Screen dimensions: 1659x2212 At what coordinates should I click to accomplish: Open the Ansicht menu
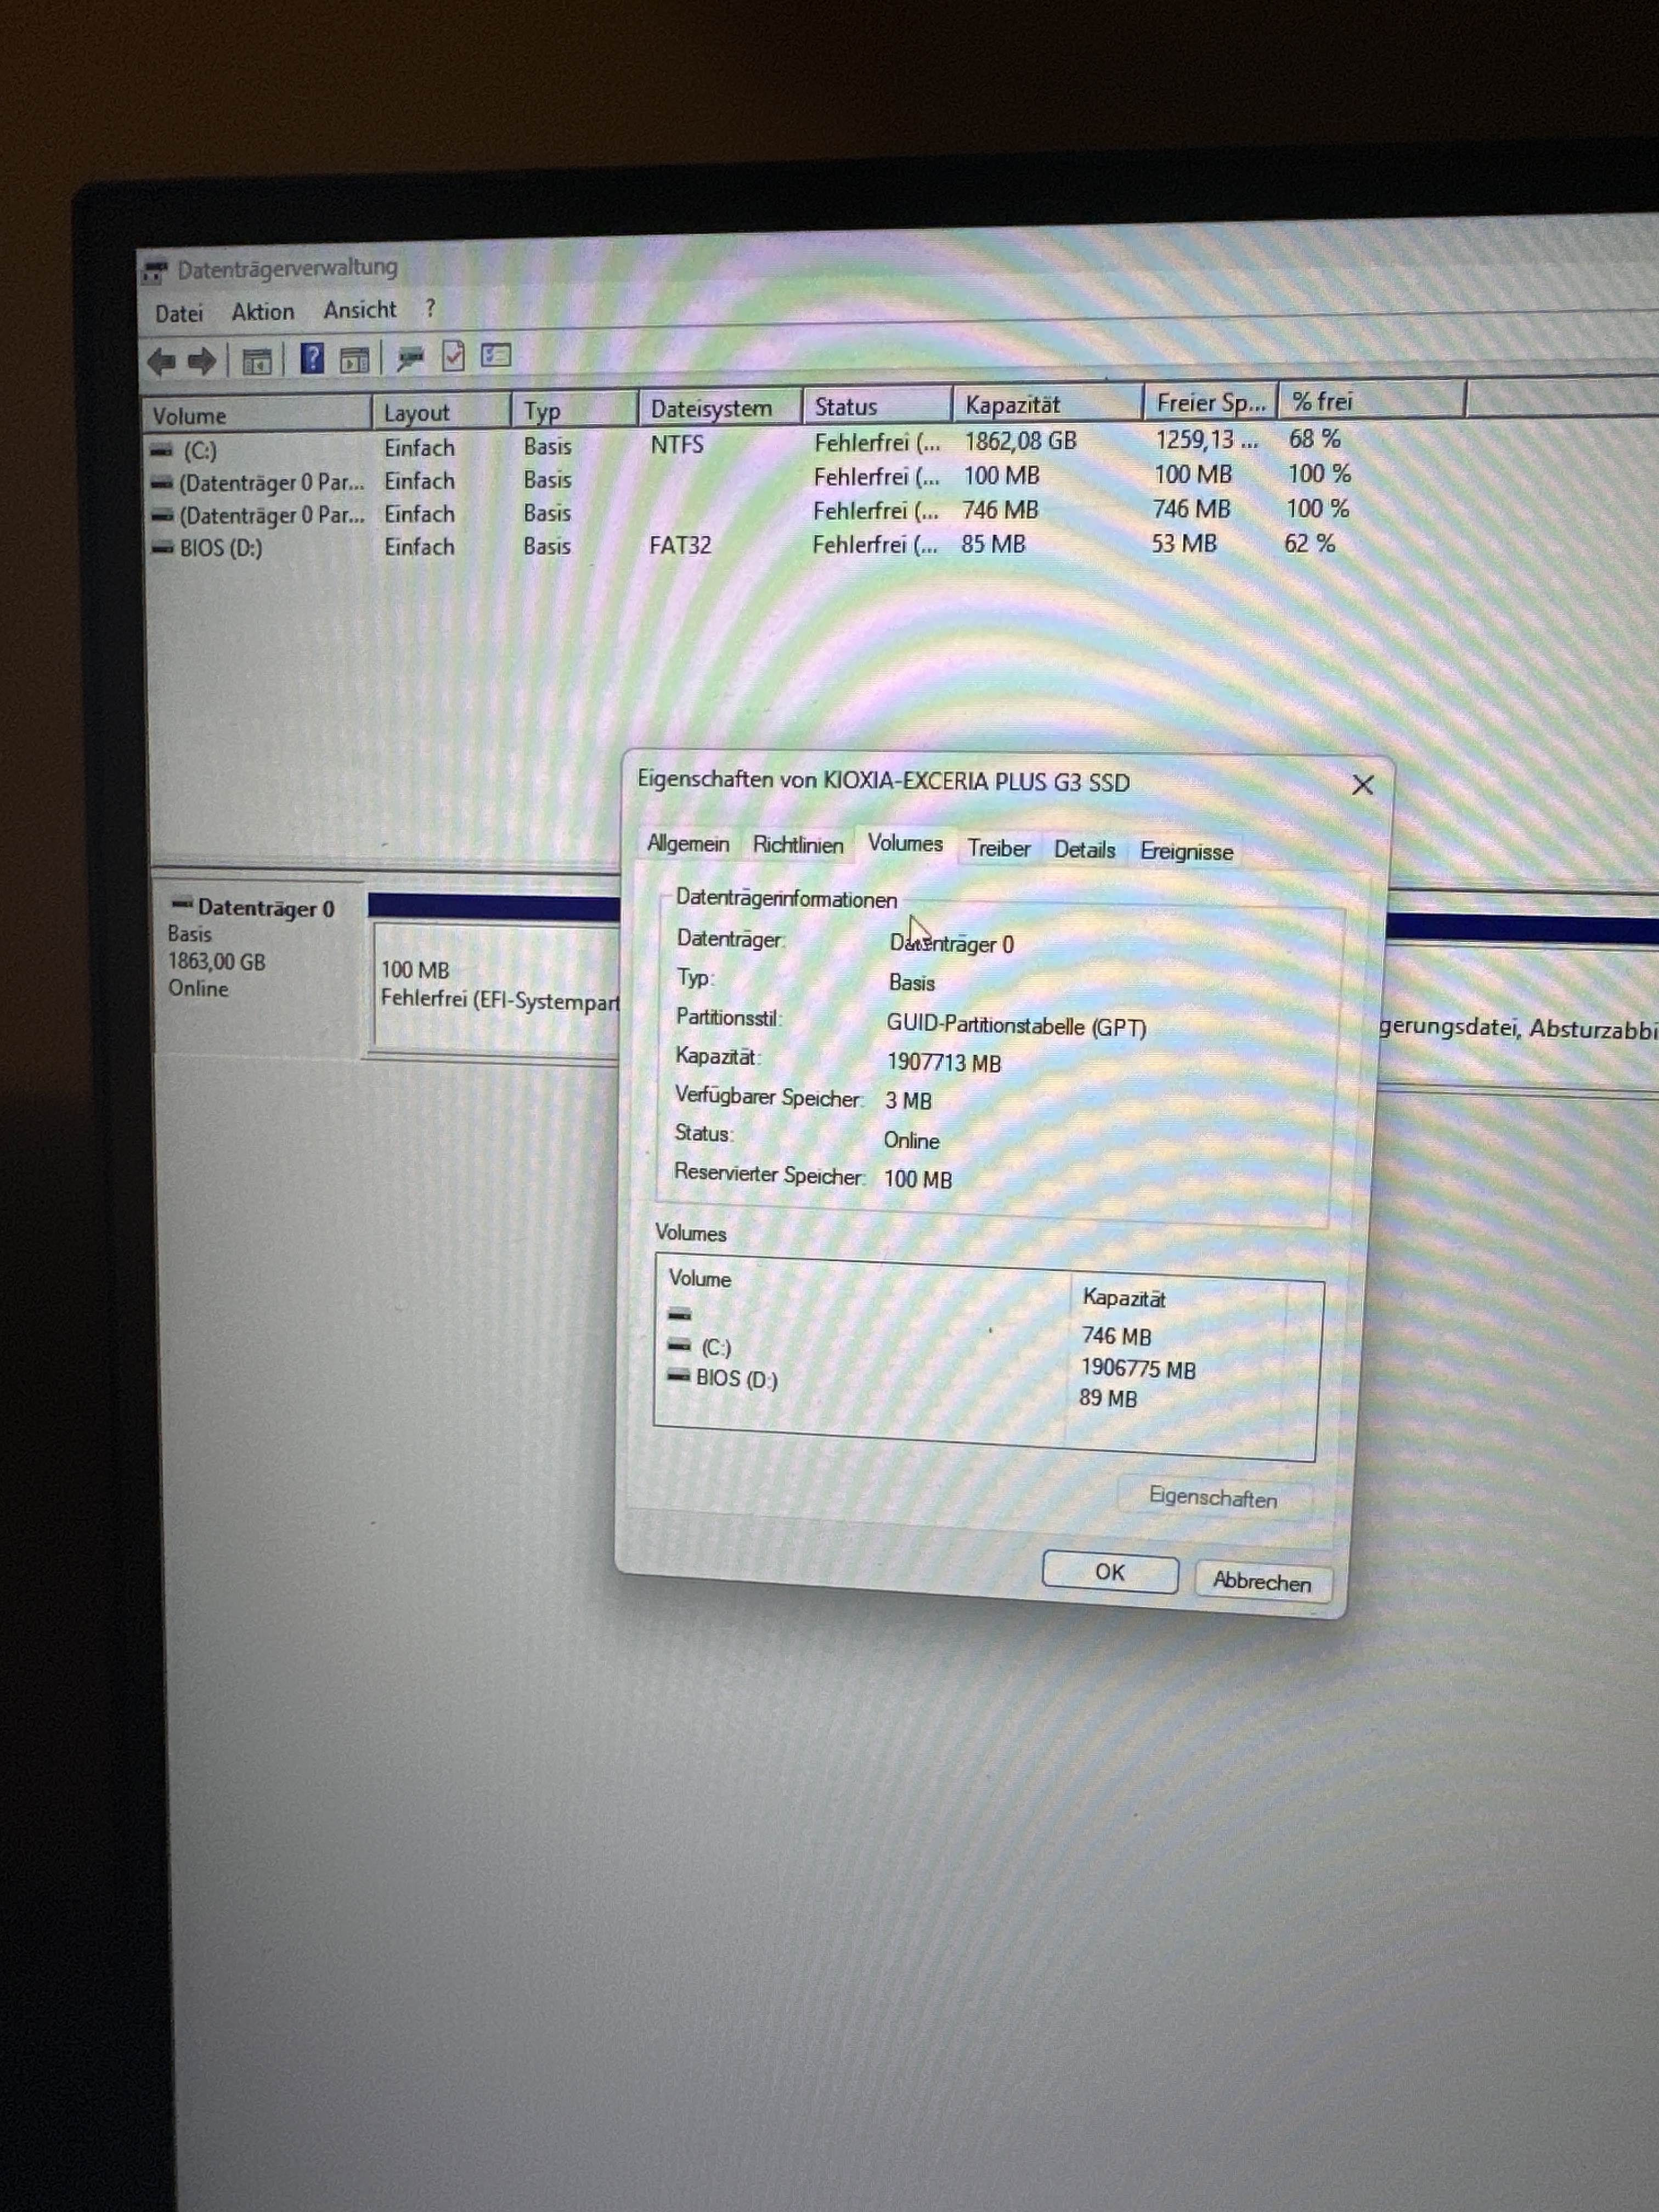coord(360,310)
